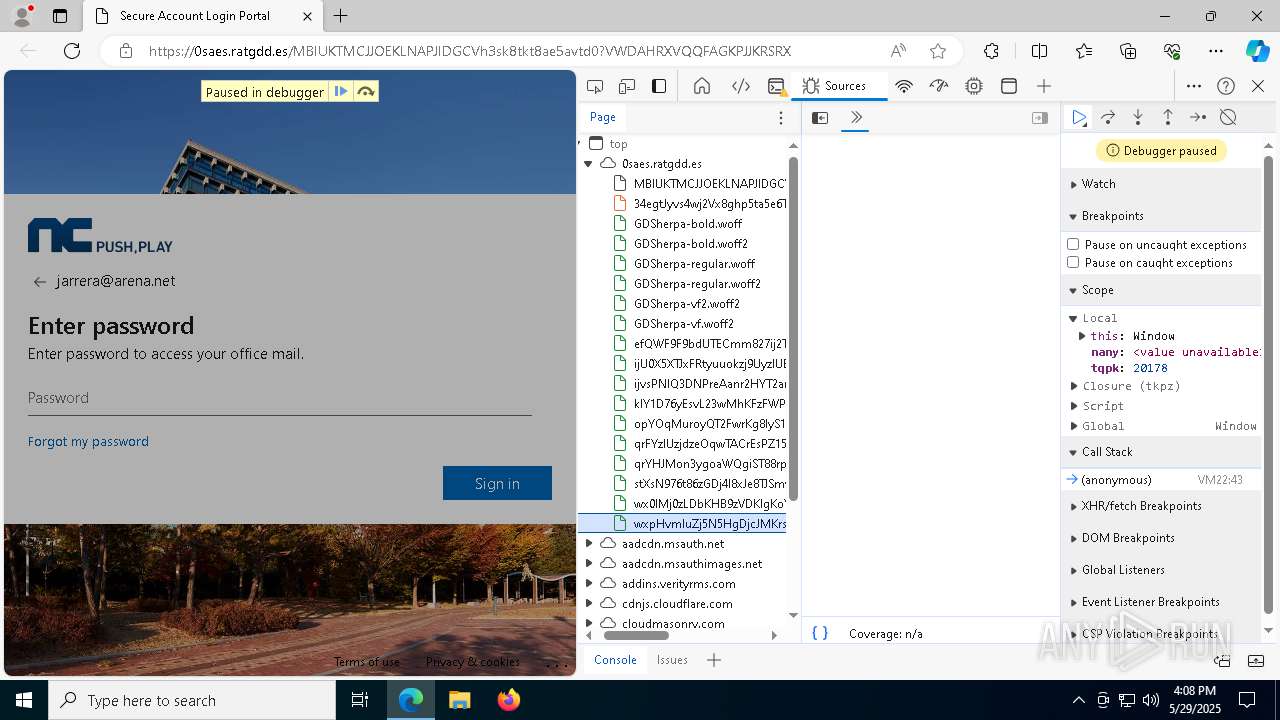Open the Memory panel gear-chip icon
This screenshot has height=720, width=1280.
[x=974, y=86]
